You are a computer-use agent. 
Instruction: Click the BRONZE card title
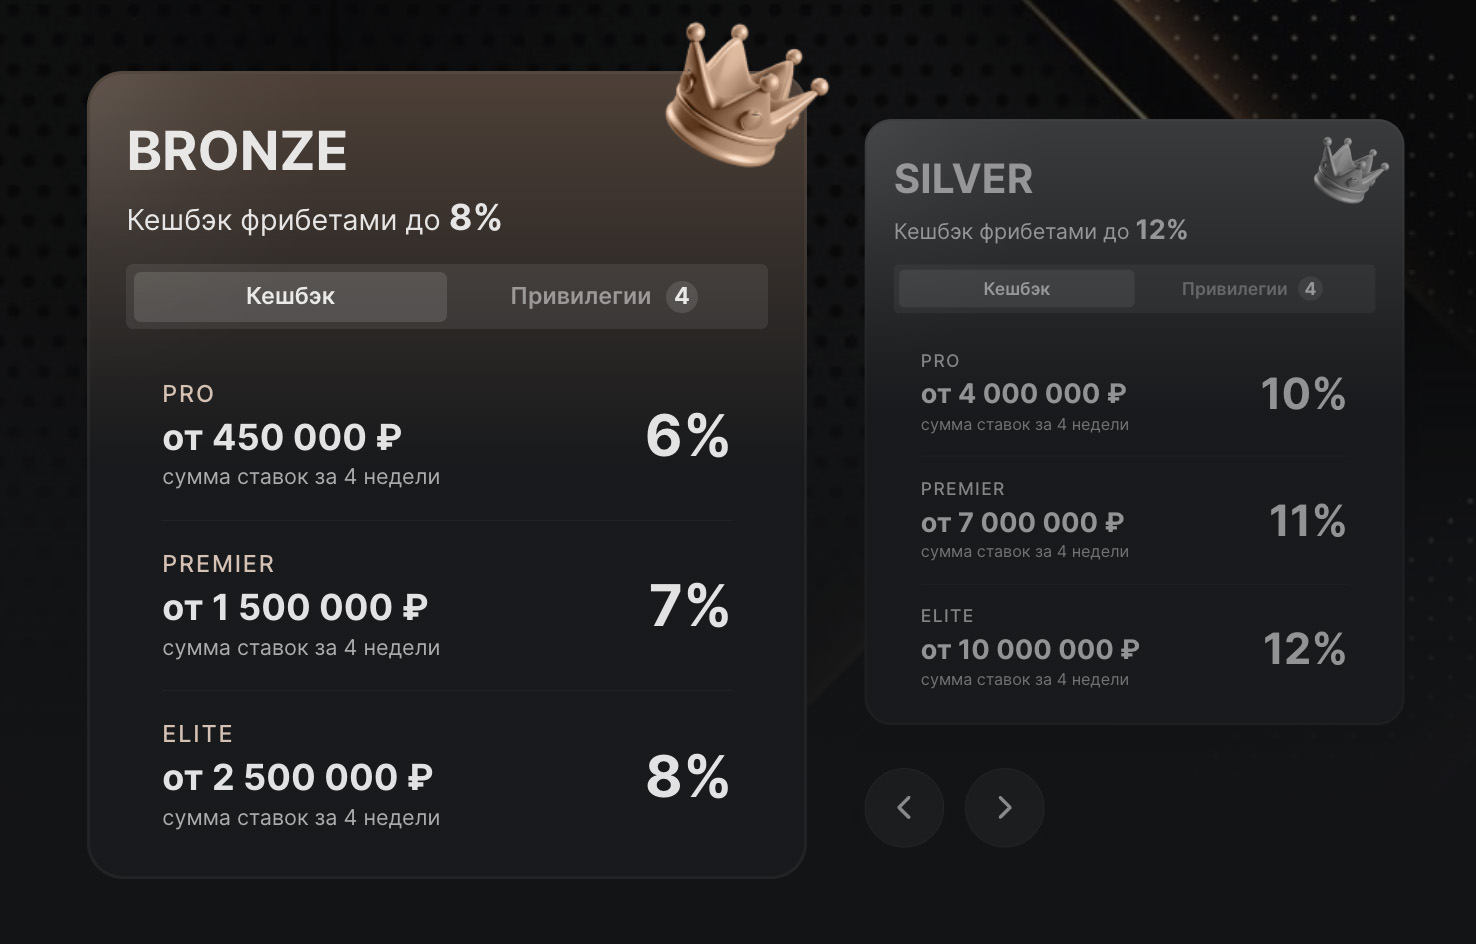[x=237, y=152]
